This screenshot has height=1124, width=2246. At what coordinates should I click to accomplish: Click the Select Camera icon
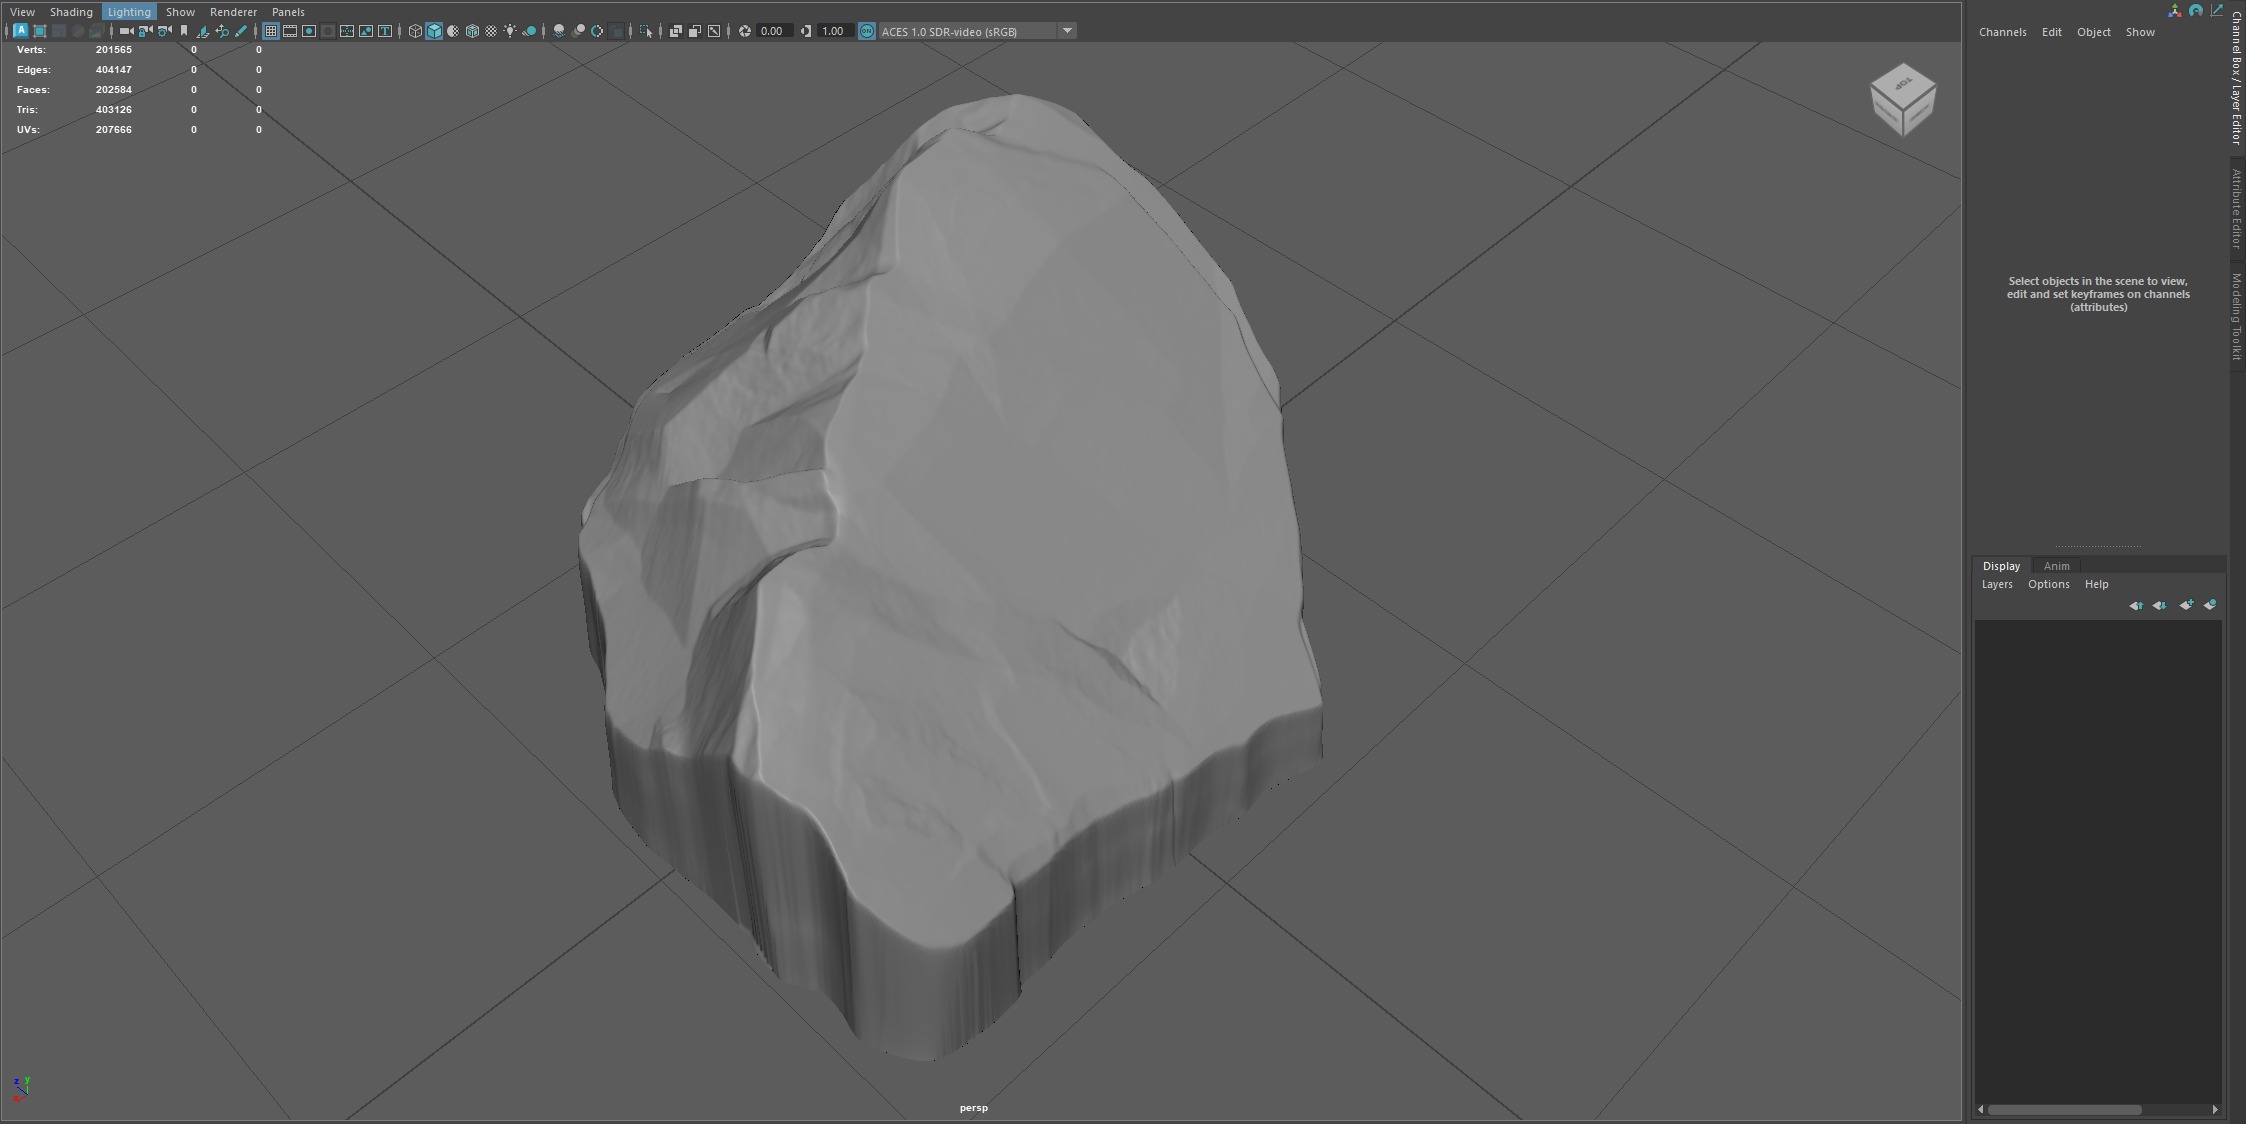(126, 31)
